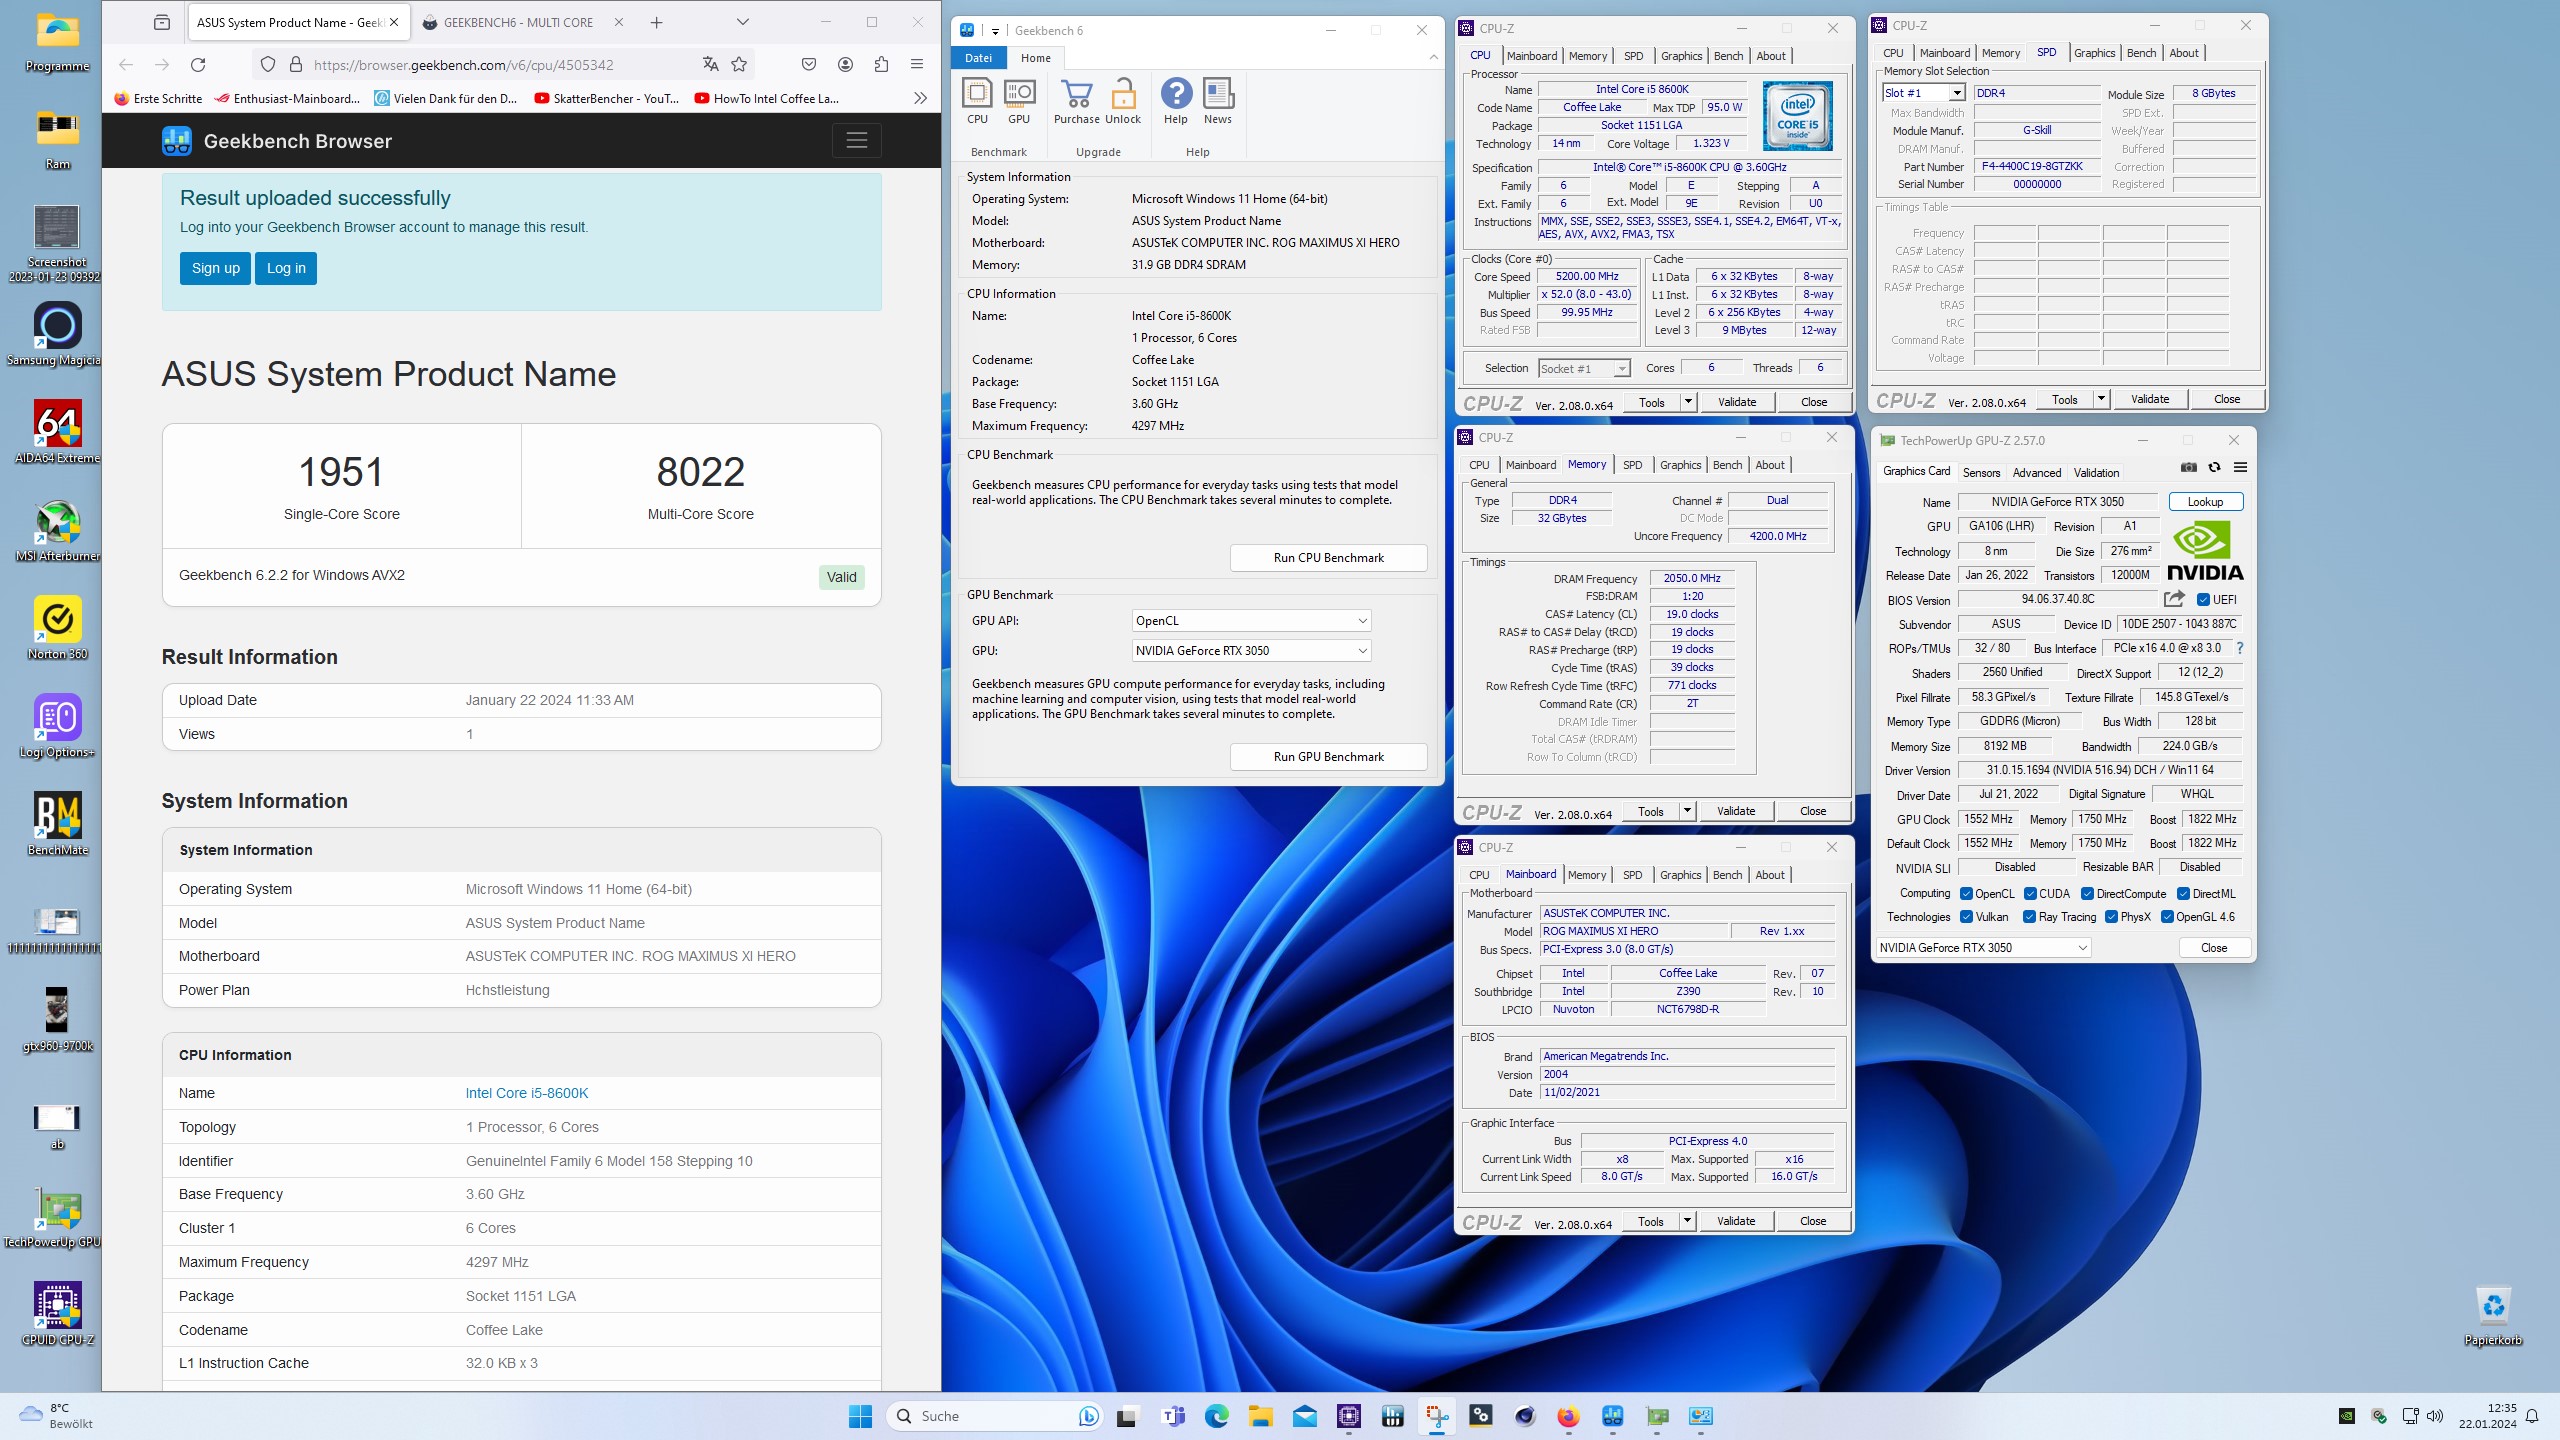
Task: Open Slot #1 dropdown in CPU-Z SPD
Action: click(1924, 93)
